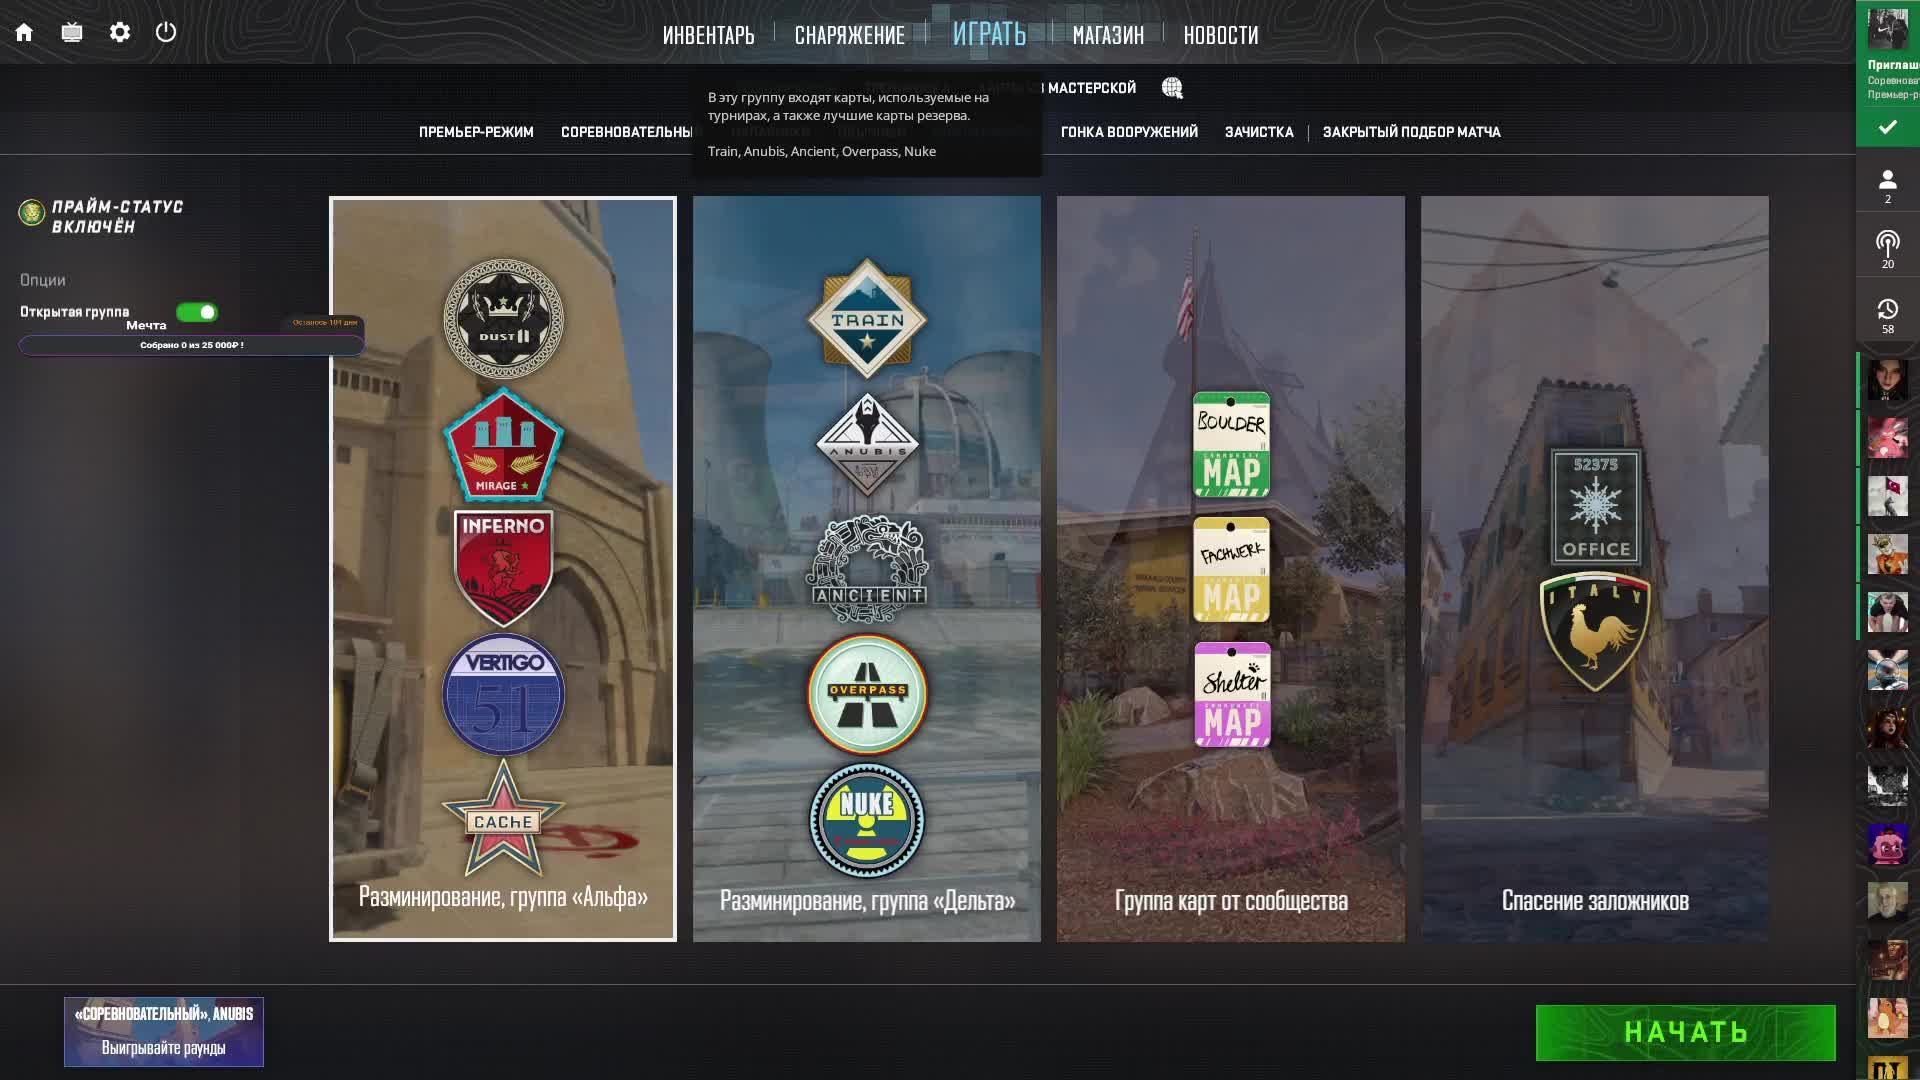Open the НОВОСТИ tab

point(1220,35)
